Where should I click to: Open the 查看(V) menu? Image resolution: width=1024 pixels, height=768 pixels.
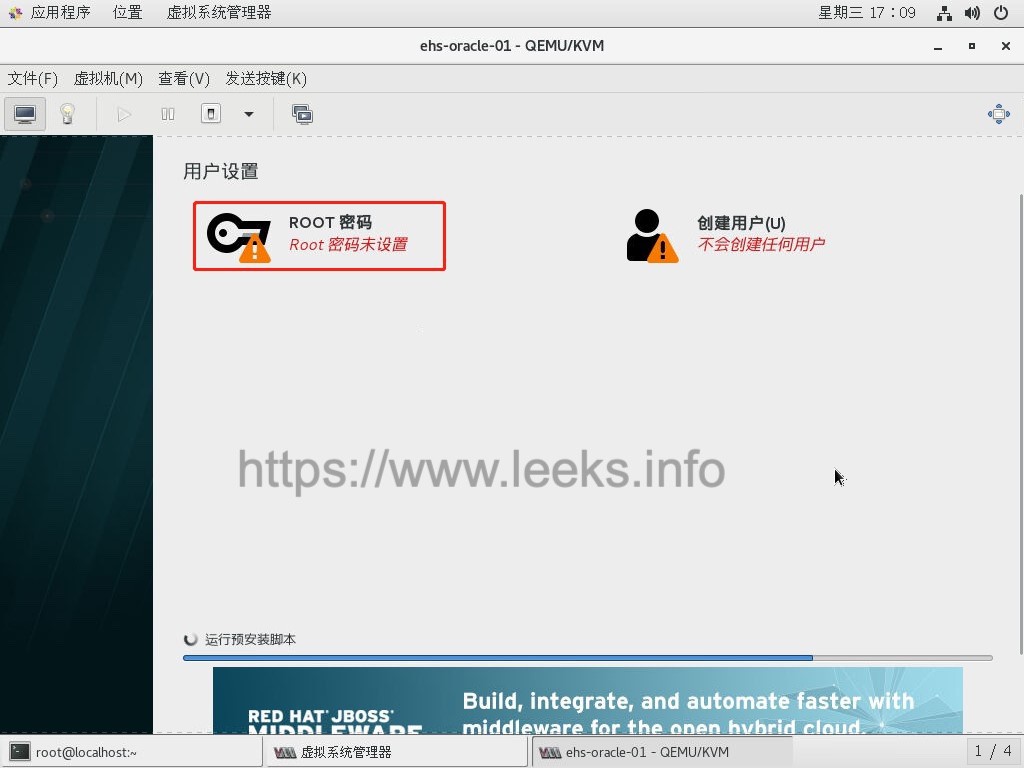(184, 79)
